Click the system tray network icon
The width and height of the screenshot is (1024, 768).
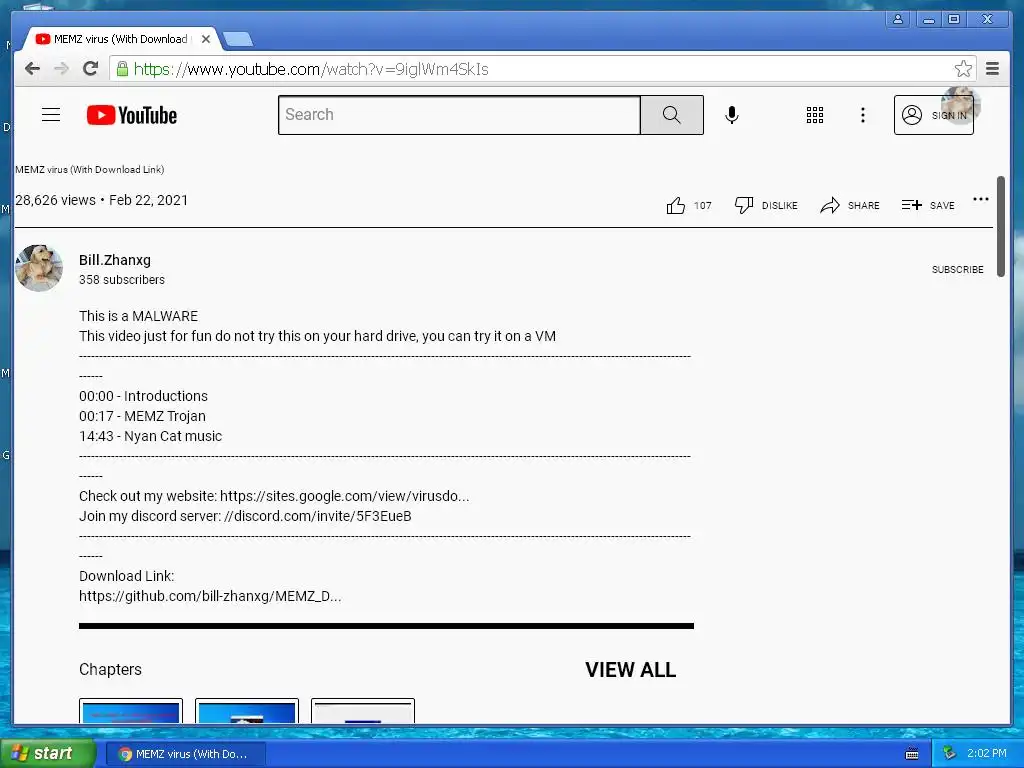(949, 754)
